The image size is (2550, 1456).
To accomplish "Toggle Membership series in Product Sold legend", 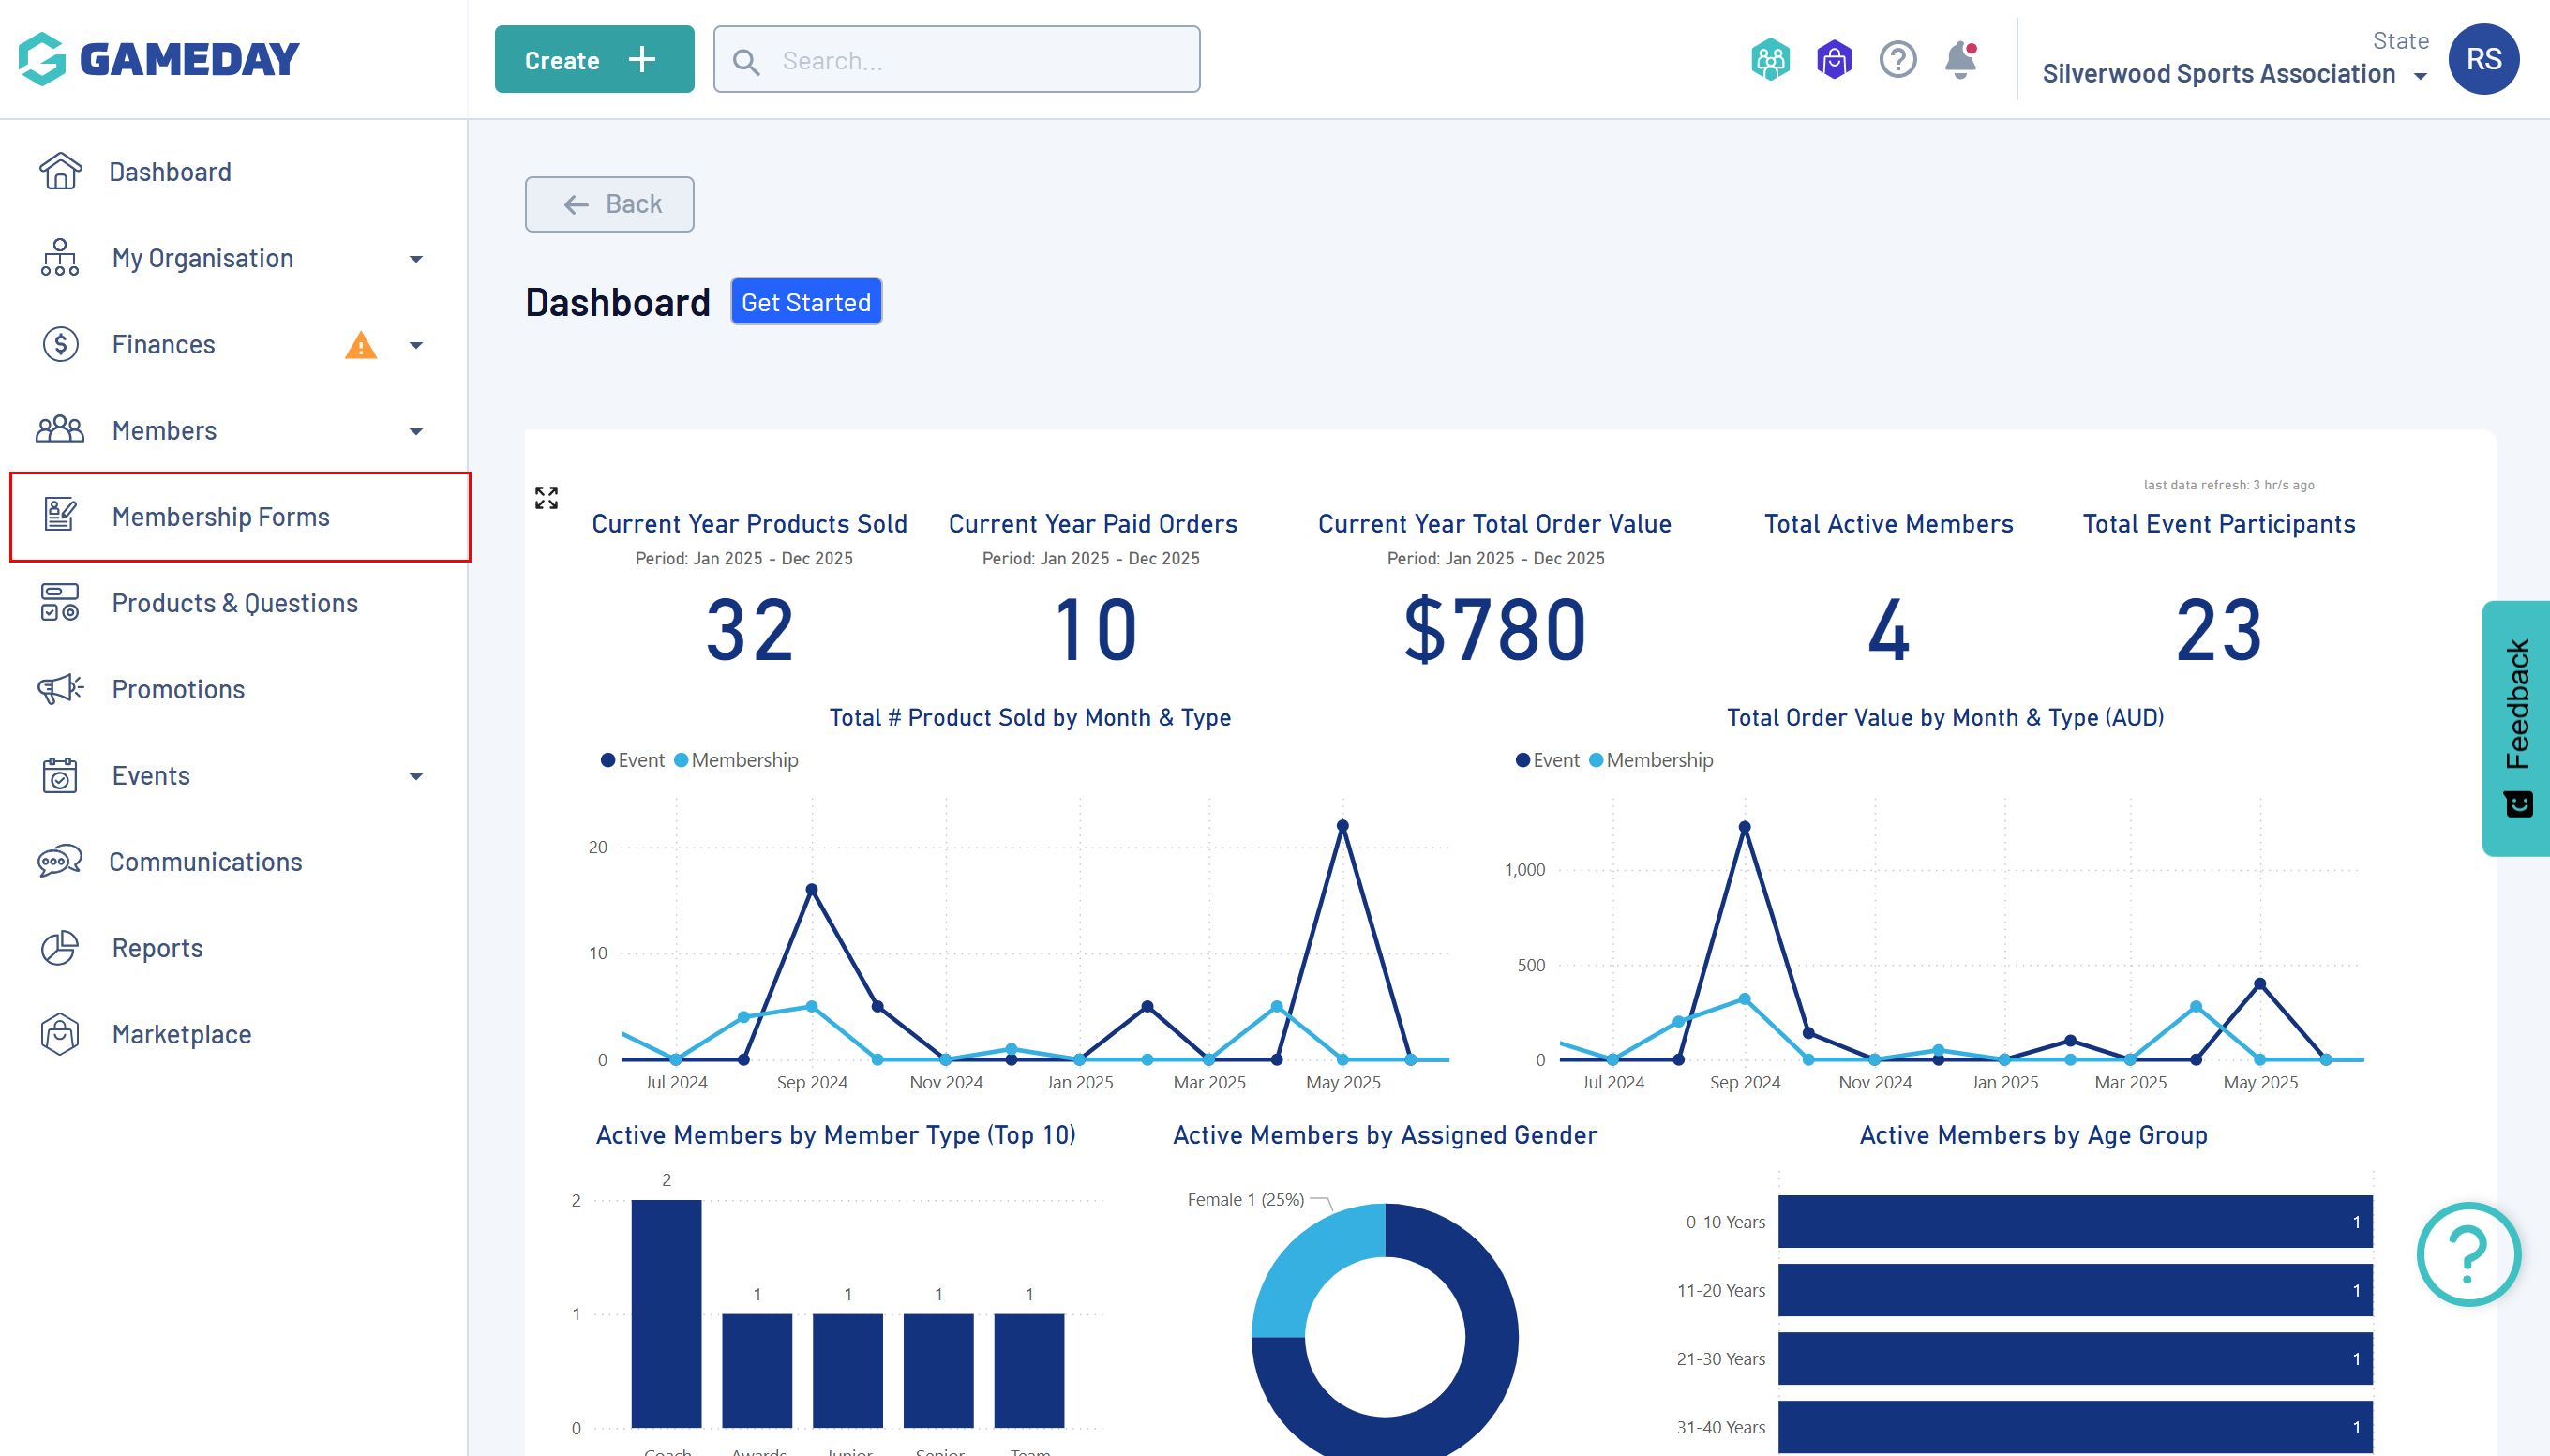I will tap(736, 760).
